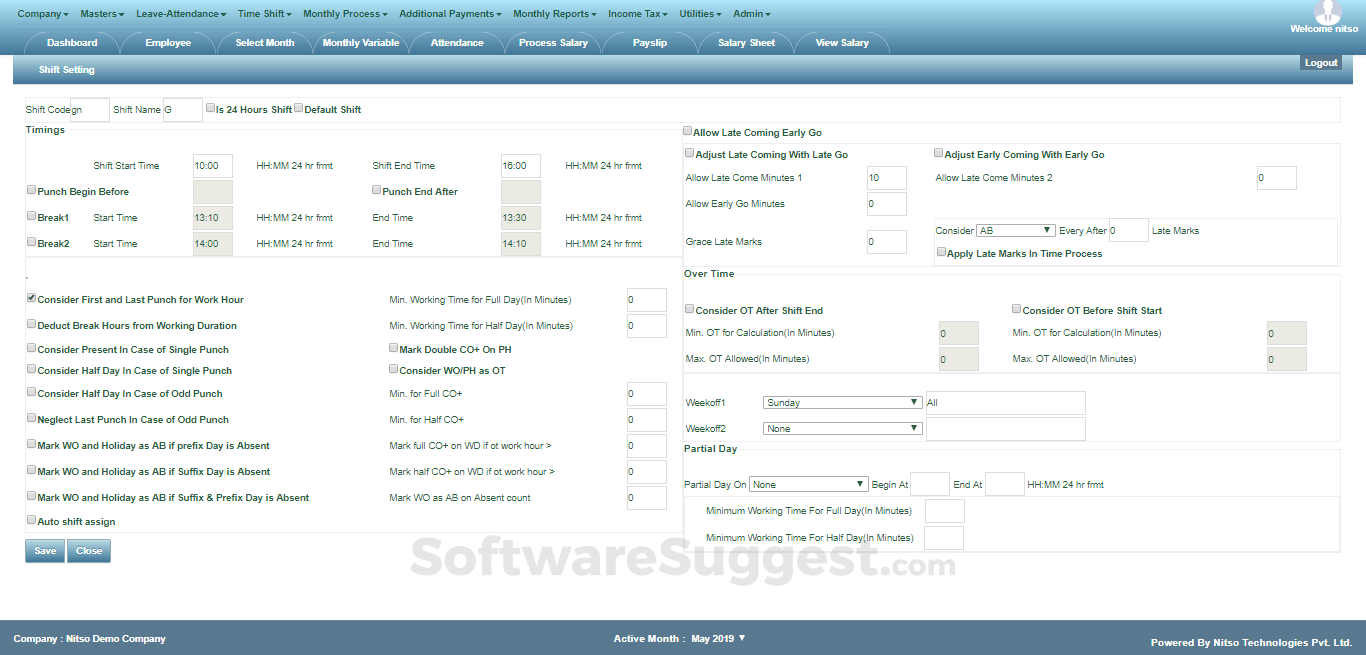Check Consider OT After Shift End
Screen dimensions: 1366x655
tap(688, 309)
